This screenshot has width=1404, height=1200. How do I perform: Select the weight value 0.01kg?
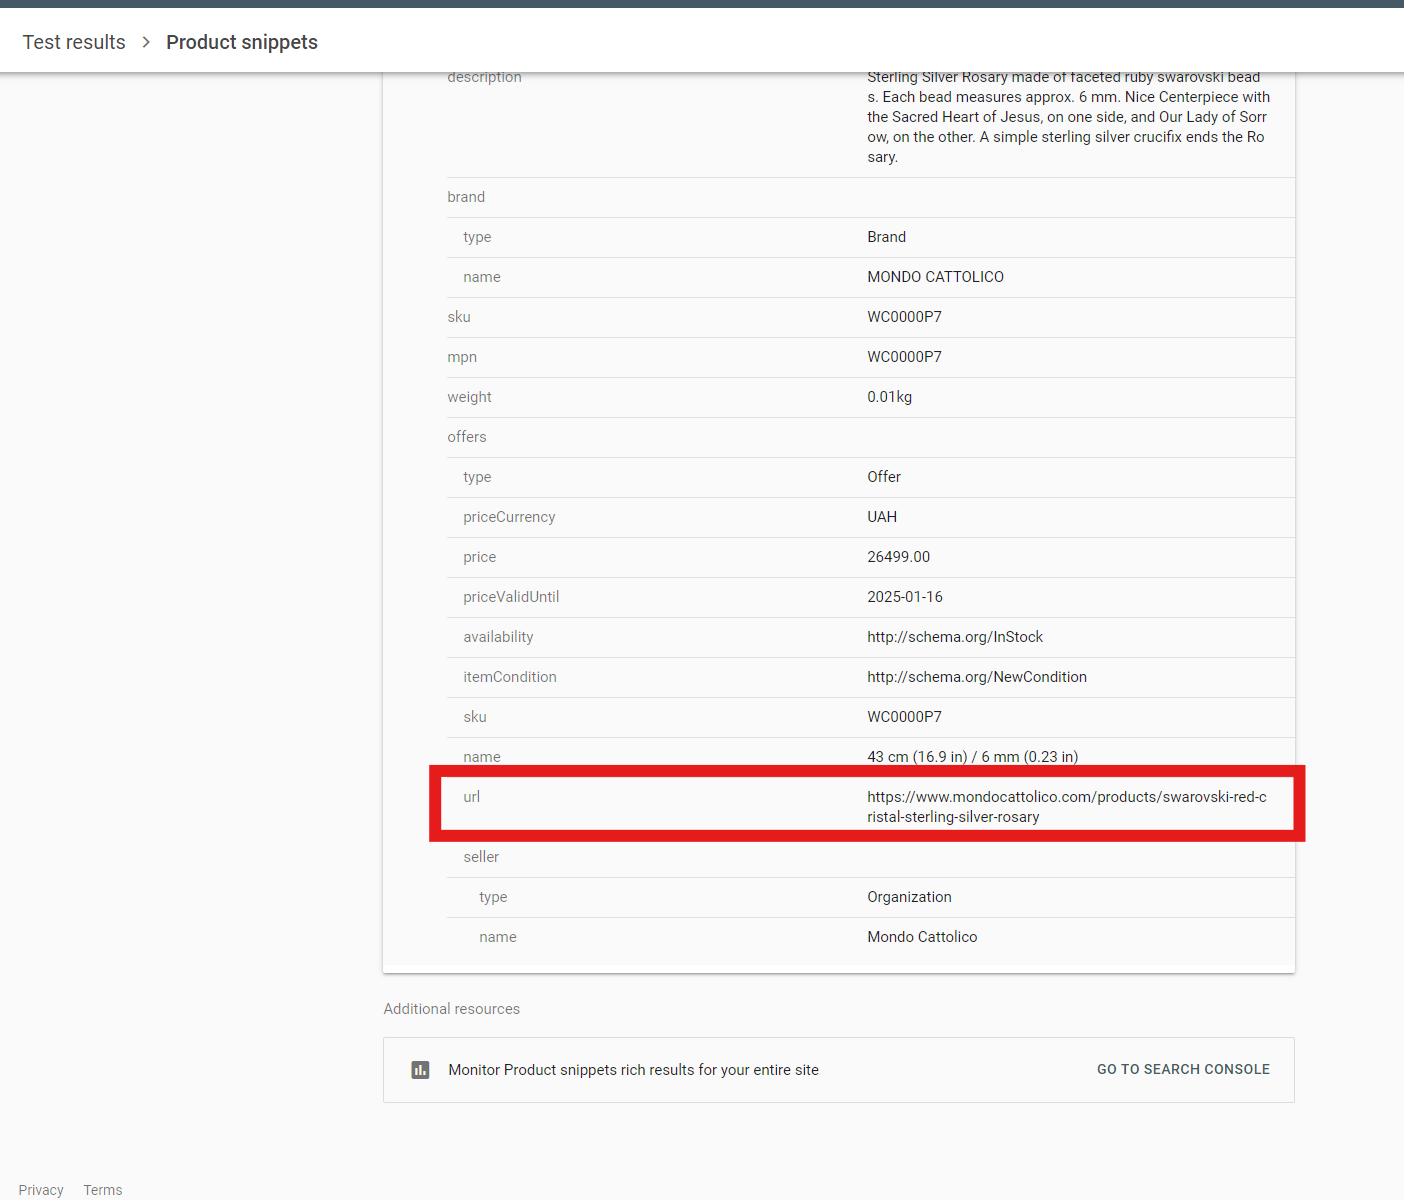coord(889,397)
